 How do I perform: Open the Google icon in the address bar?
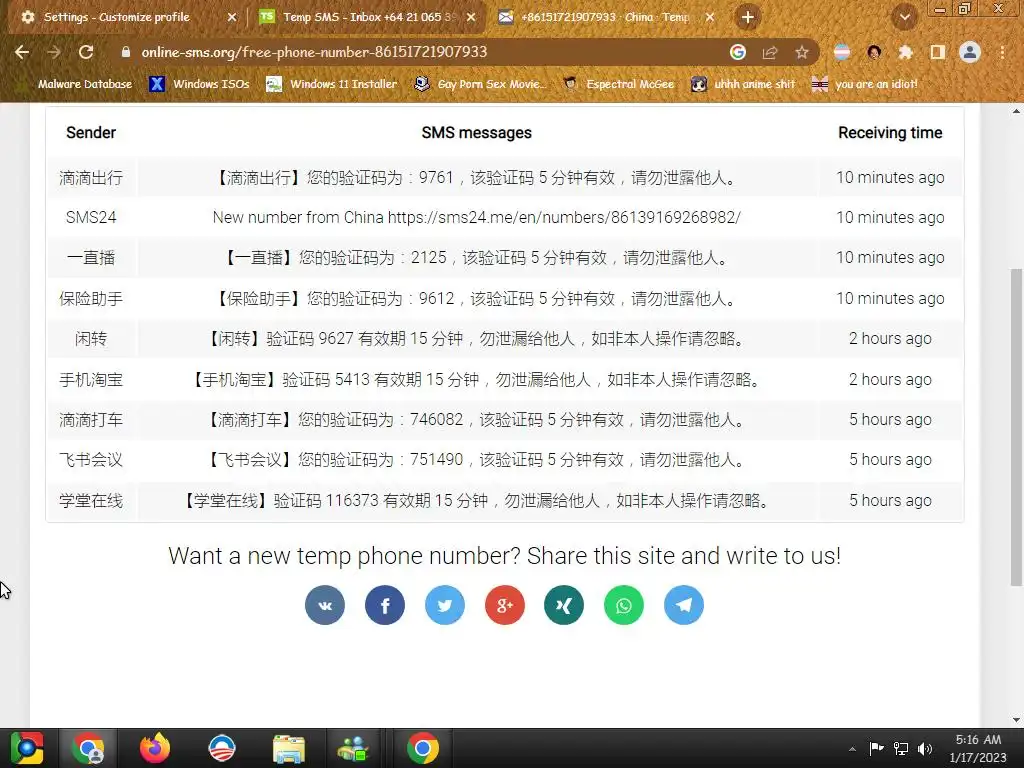738,52
